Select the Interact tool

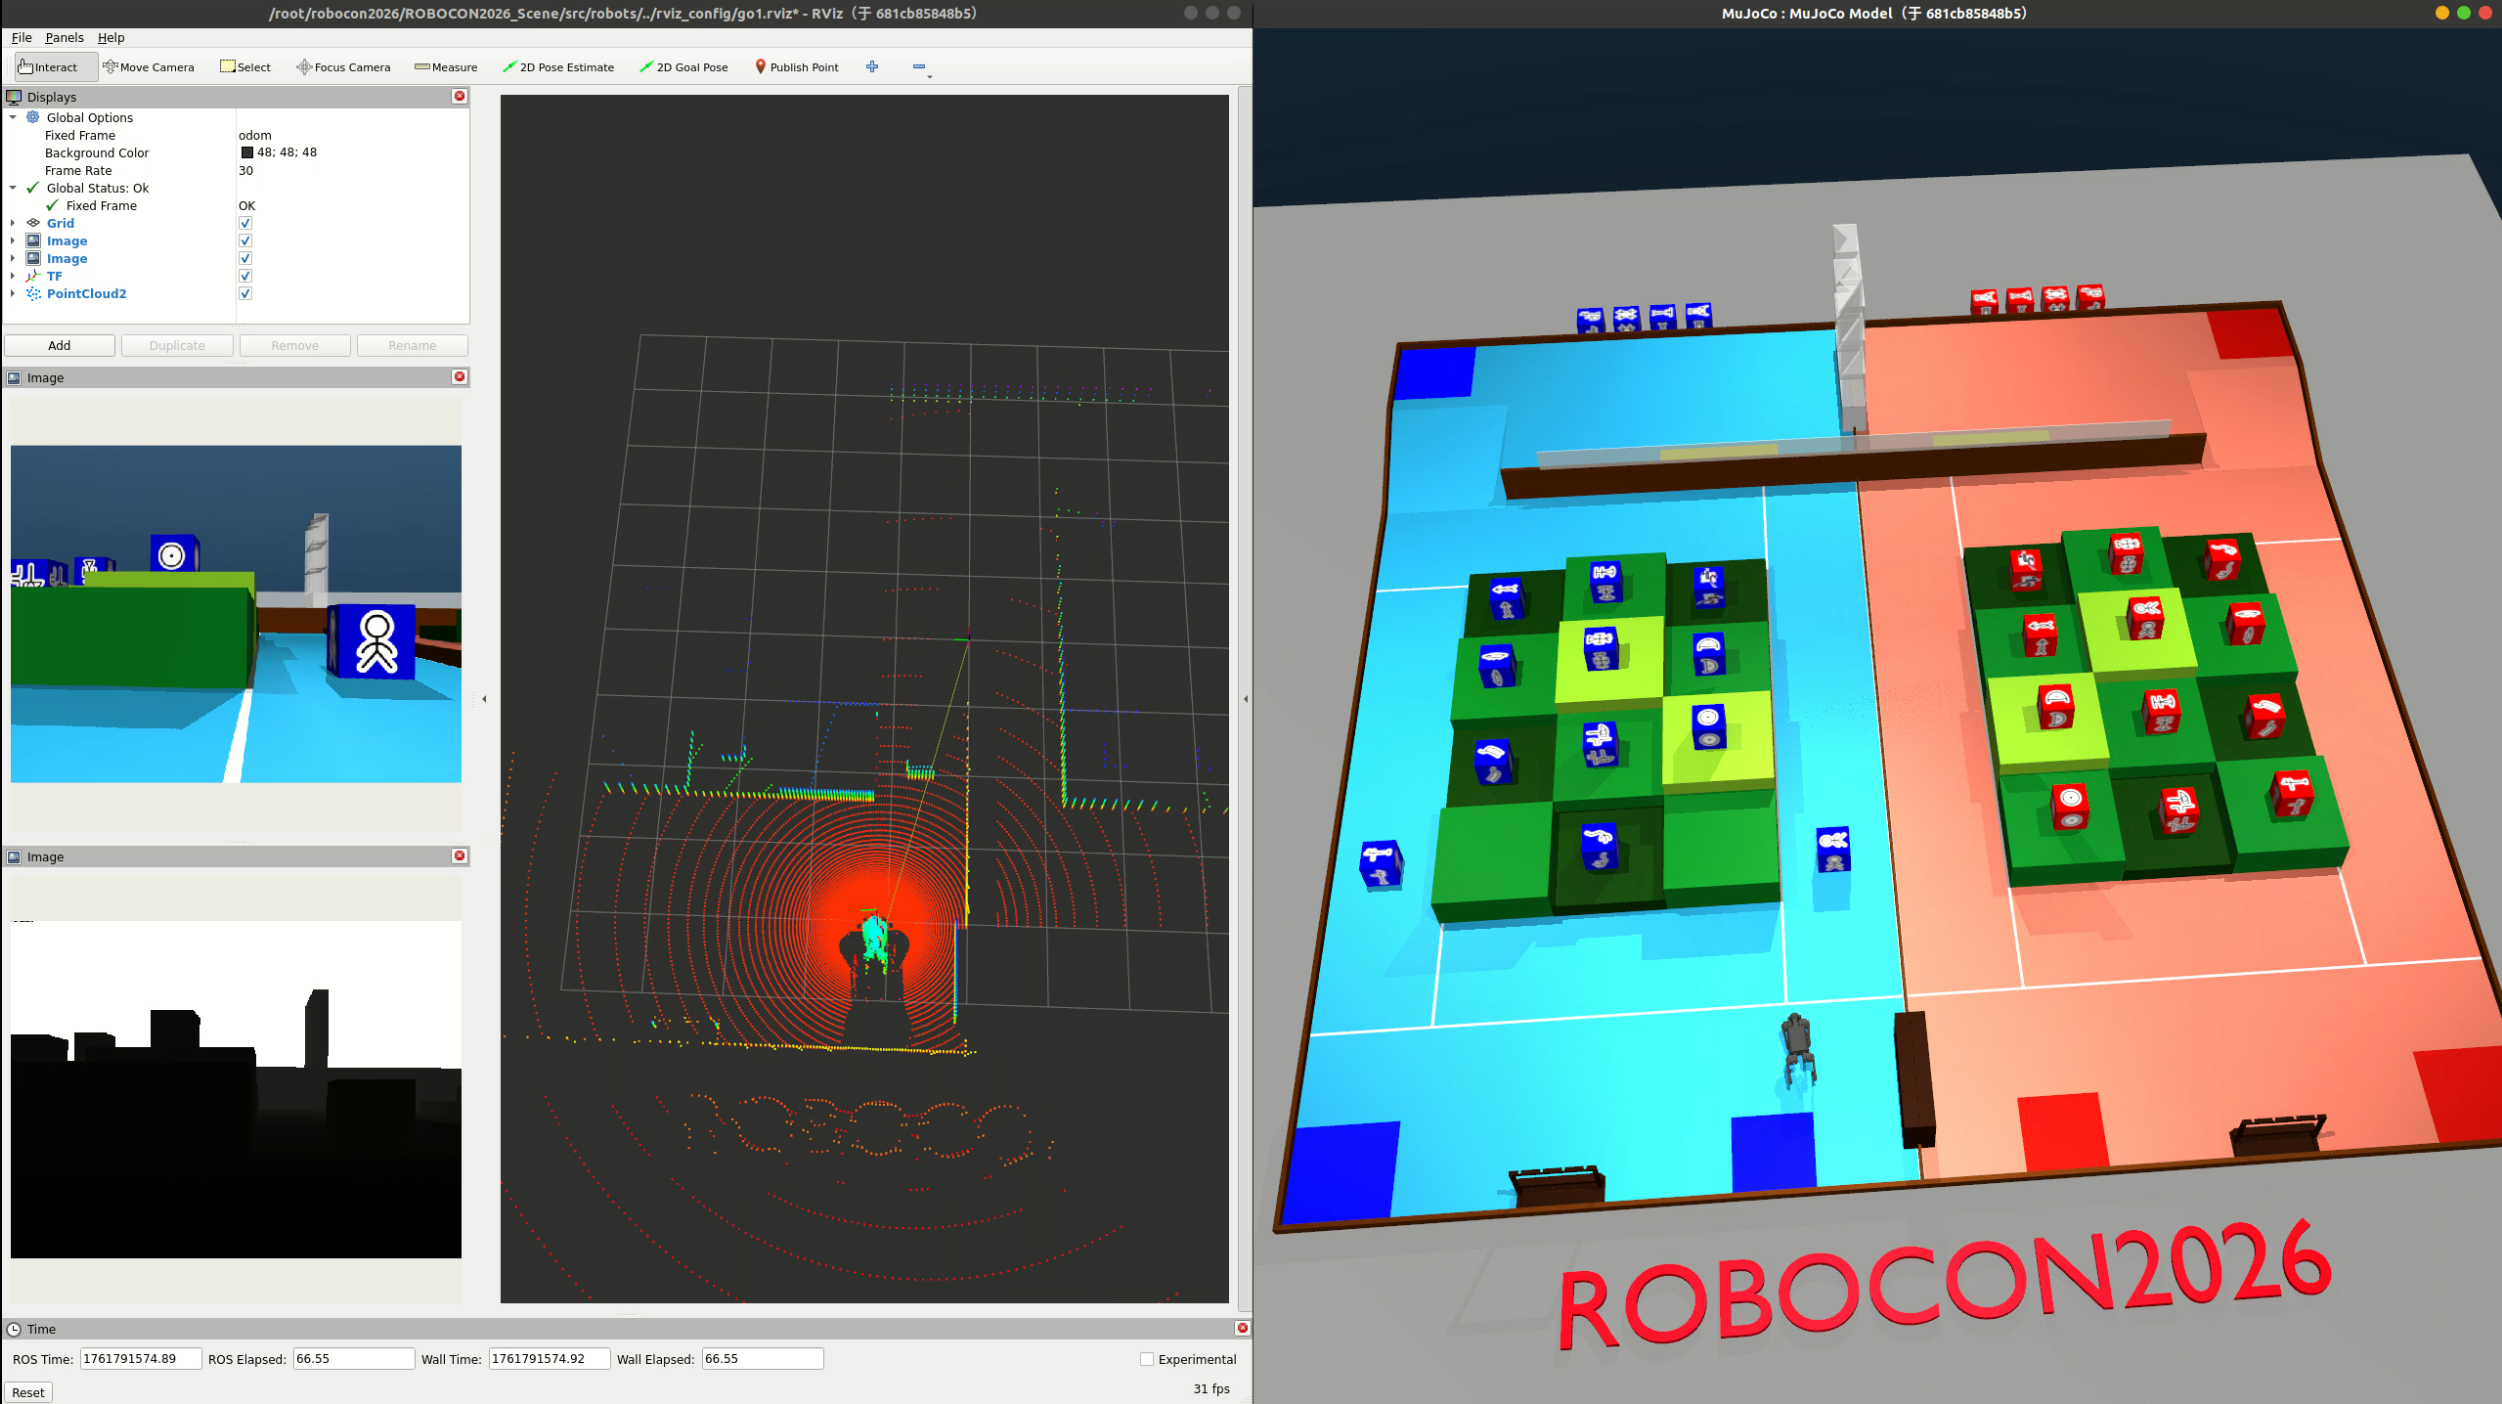56,67
